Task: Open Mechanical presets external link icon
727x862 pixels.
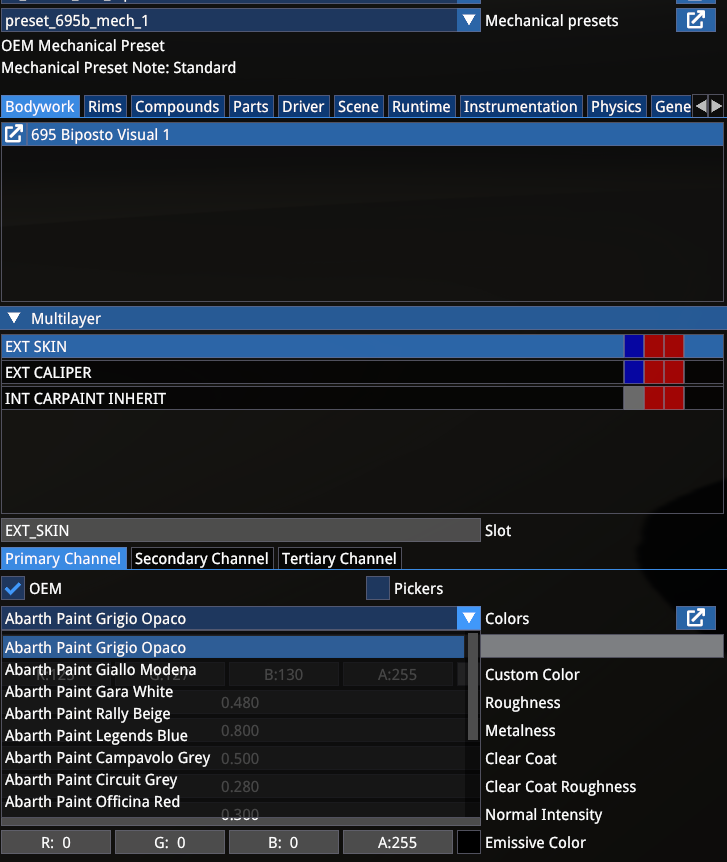Action: tap(696, 20)
